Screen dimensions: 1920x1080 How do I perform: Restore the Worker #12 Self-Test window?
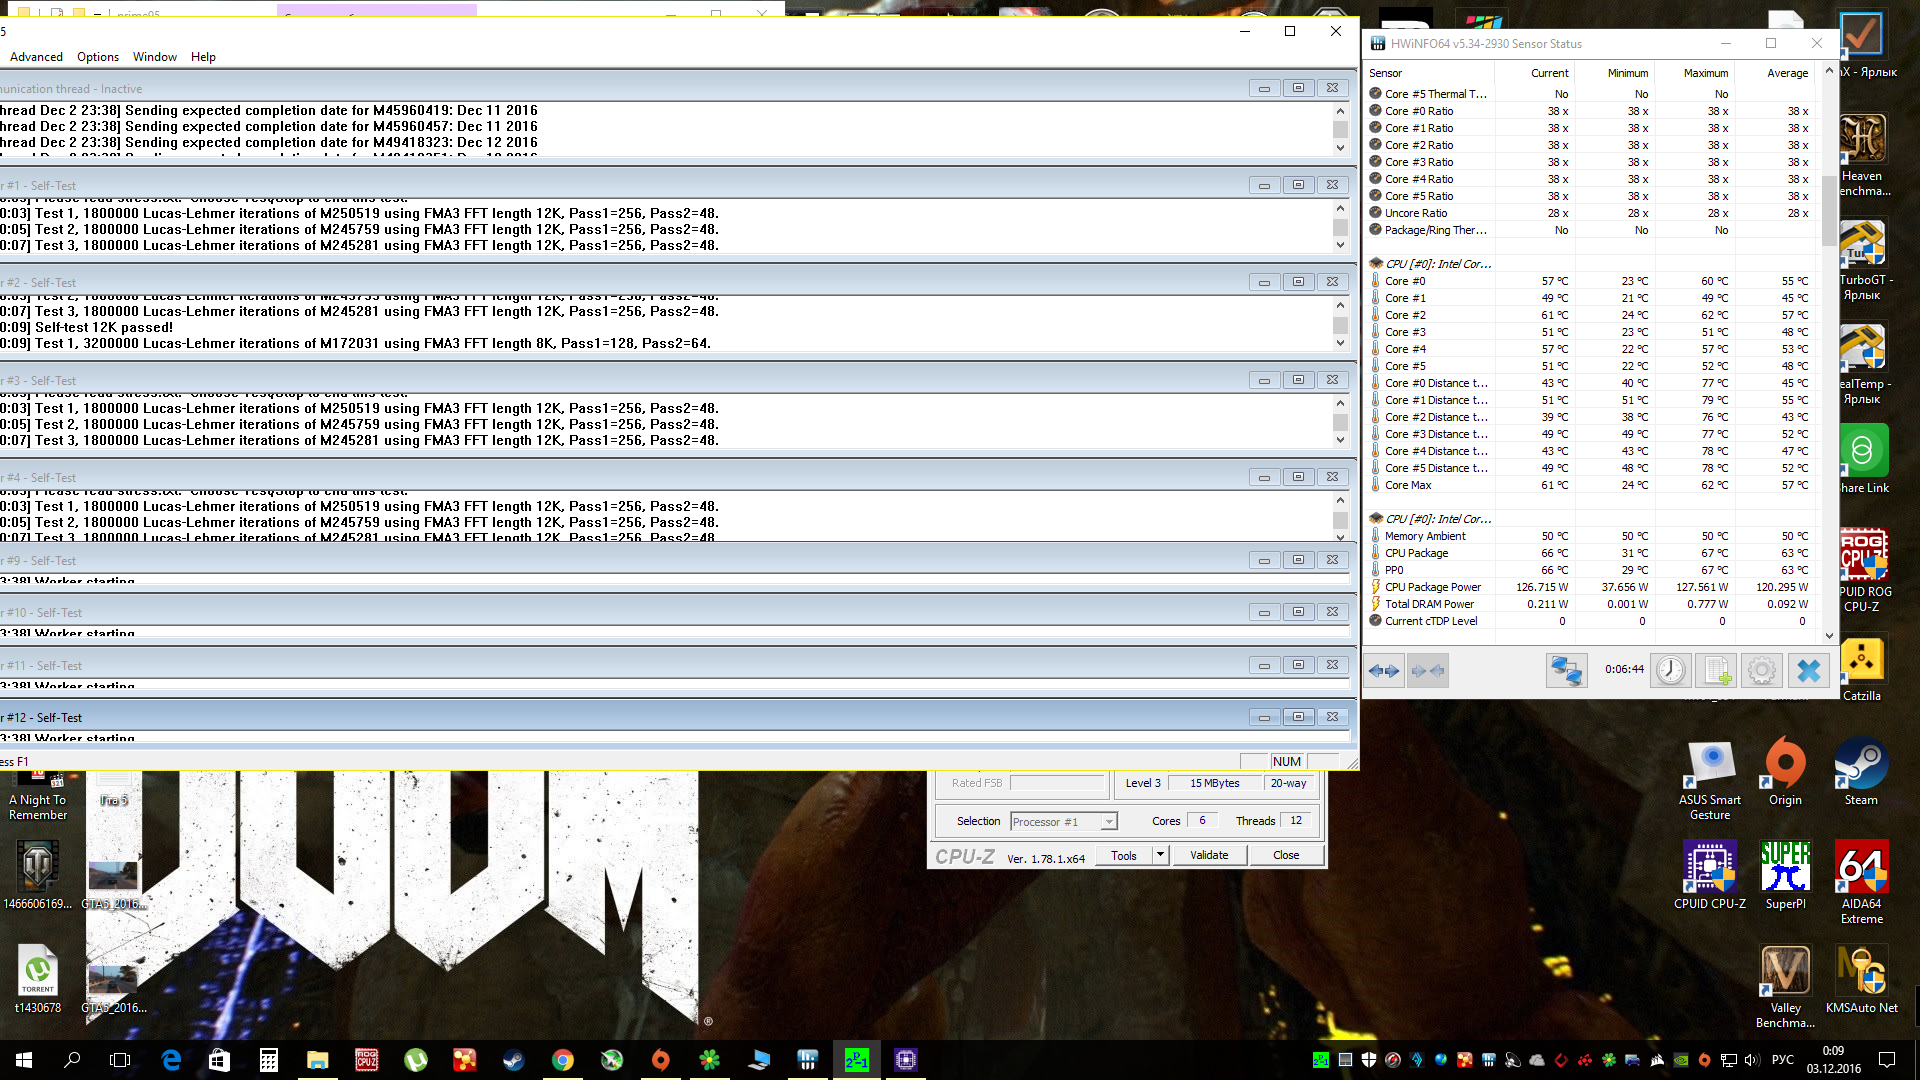pos(1298,717)
